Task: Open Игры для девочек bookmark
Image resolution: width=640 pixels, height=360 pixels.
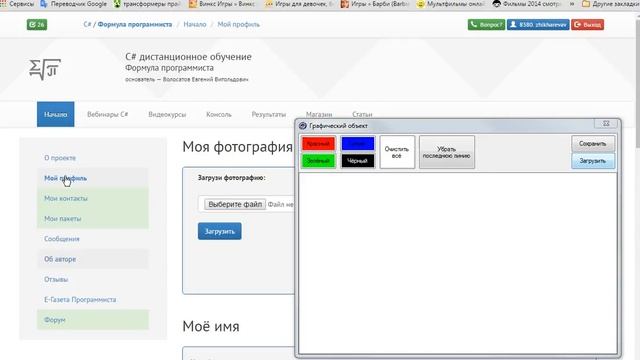Action: pos(300,4)
